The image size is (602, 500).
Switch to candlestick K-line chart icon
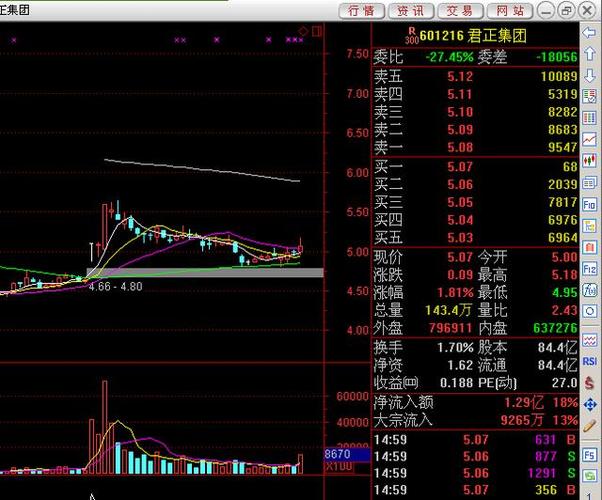pos(589,160)
